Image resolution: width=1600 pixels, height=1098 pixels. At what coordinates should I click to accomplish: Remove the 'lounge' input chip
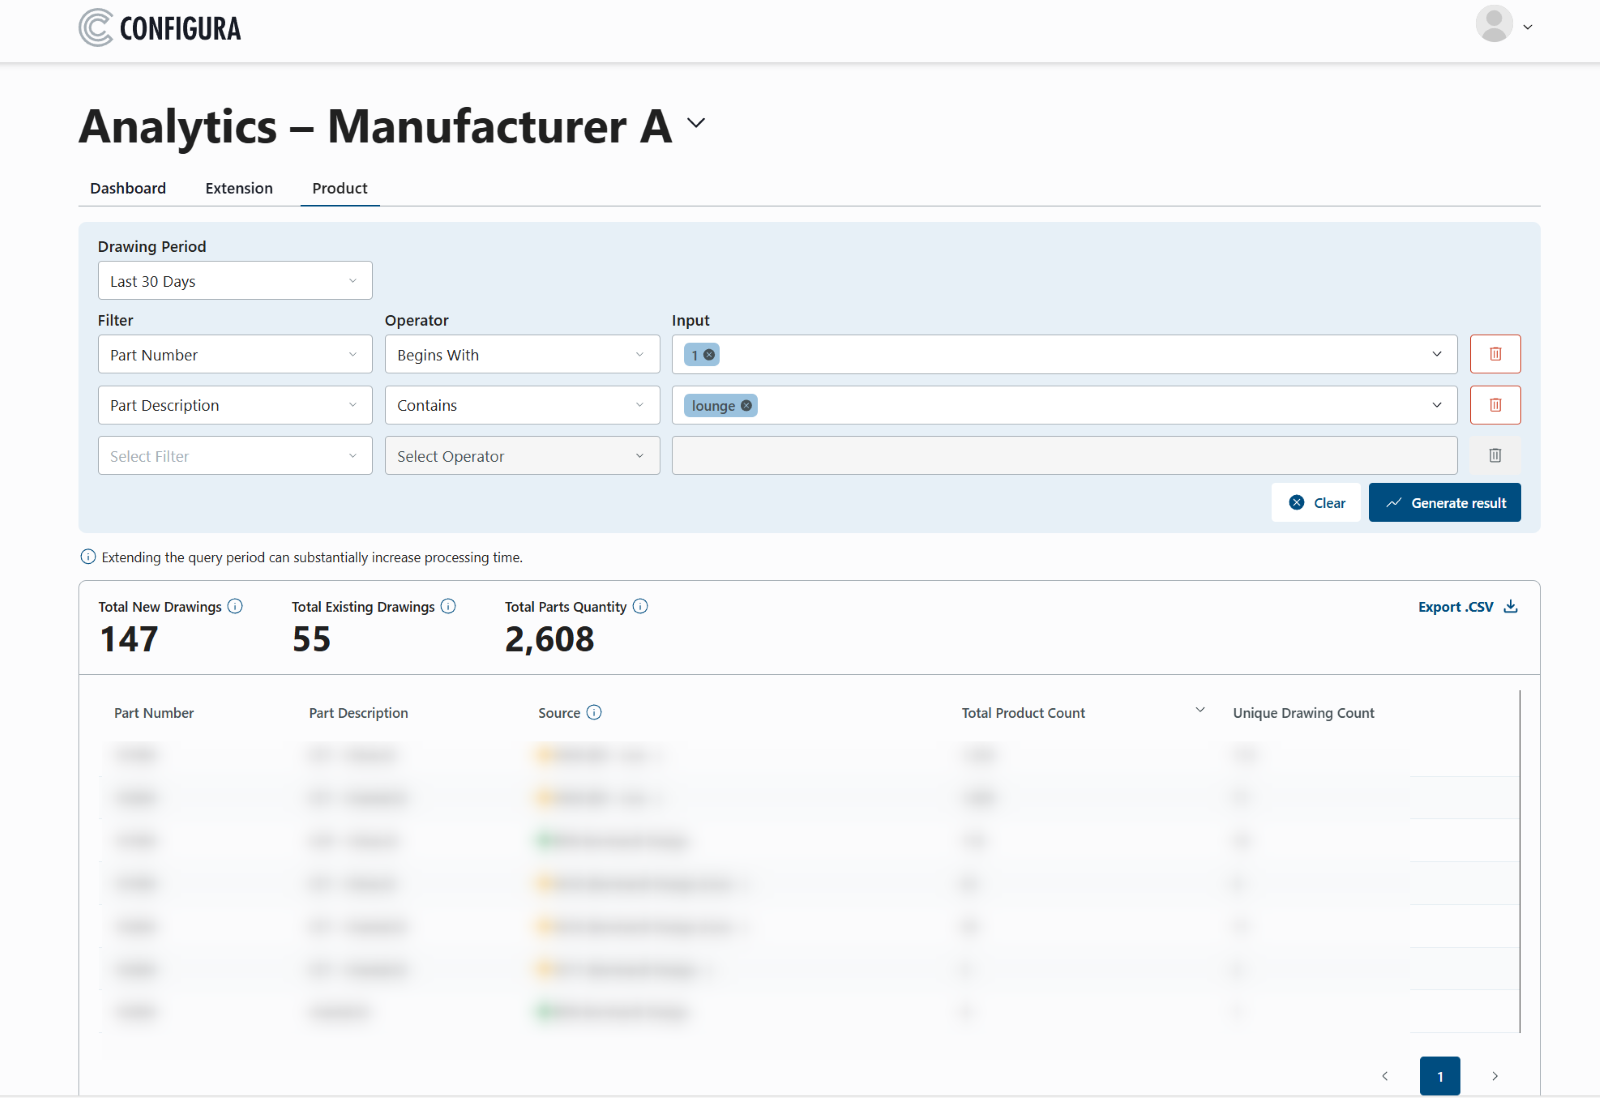click(746, 406)
